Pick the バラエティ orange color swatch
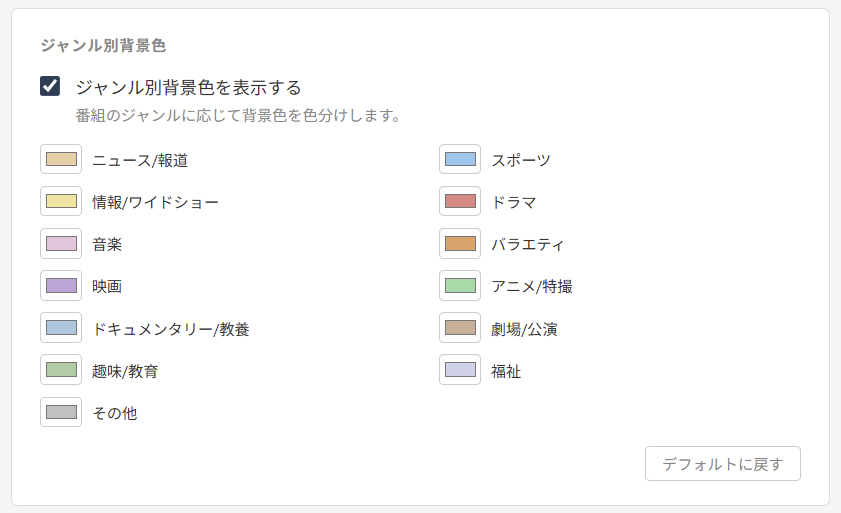Image resolution: width=841 pixels, height=513 pixels. 460,244
